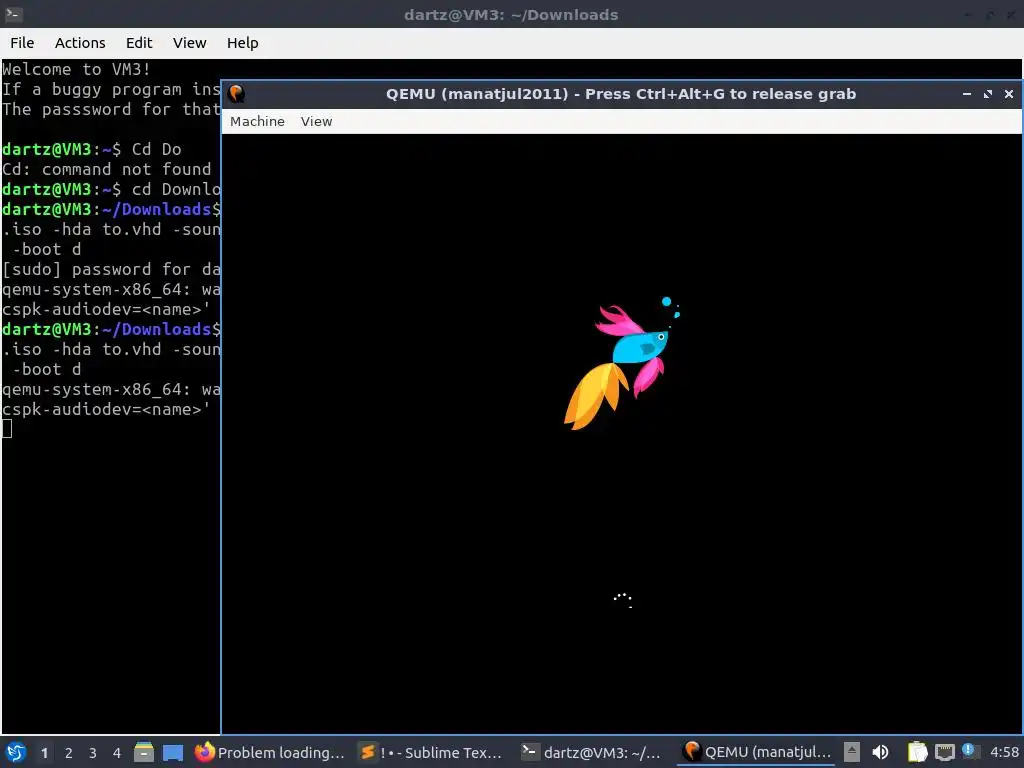The height and width of the screenshot is (768, 1024).
Task: Switch to workspace 1
Action: point(44,753)
